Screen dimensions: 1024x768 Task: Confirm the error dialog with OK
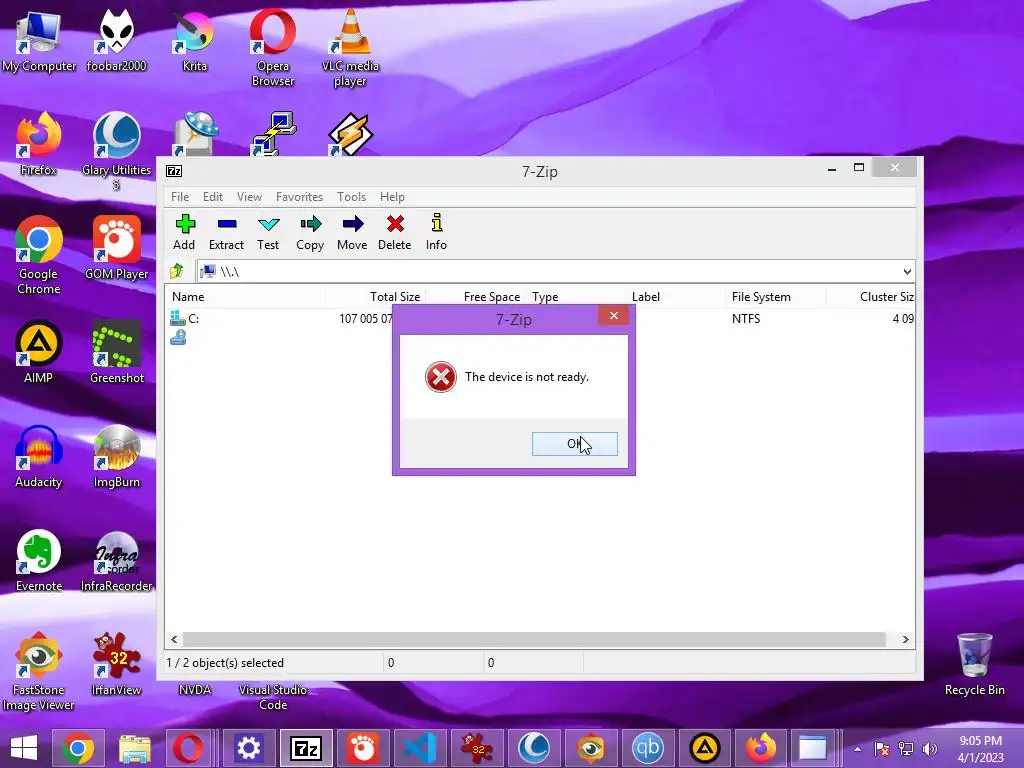coord(575,444)
